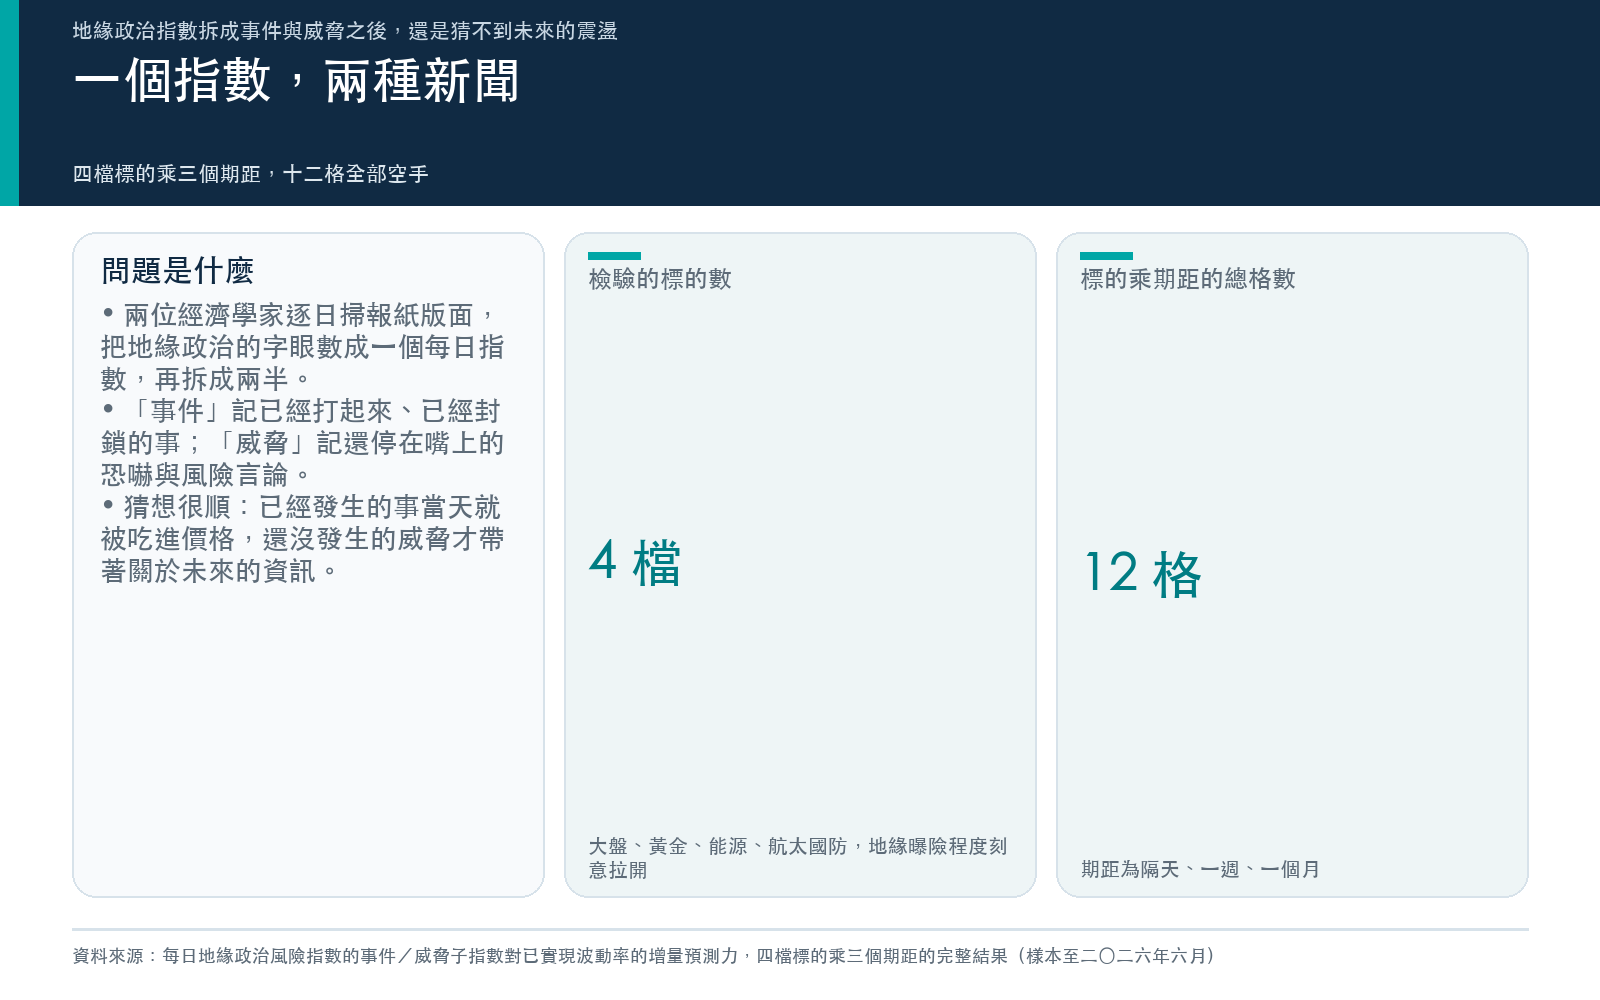This screenshot has width=1600, height=1000.
Task: Click the footer source line 資料來源
Action: pos(644,956)
